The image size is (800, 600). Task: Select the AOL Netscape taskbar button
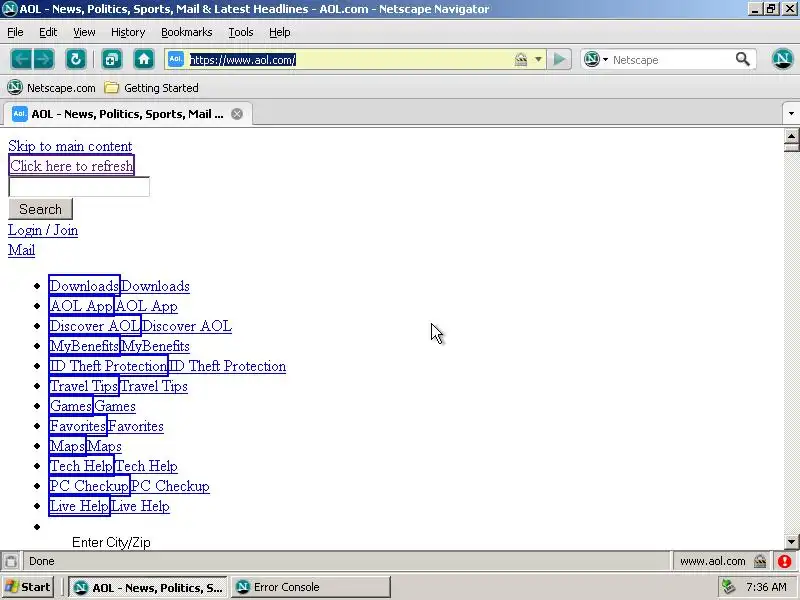pos(148,587)
